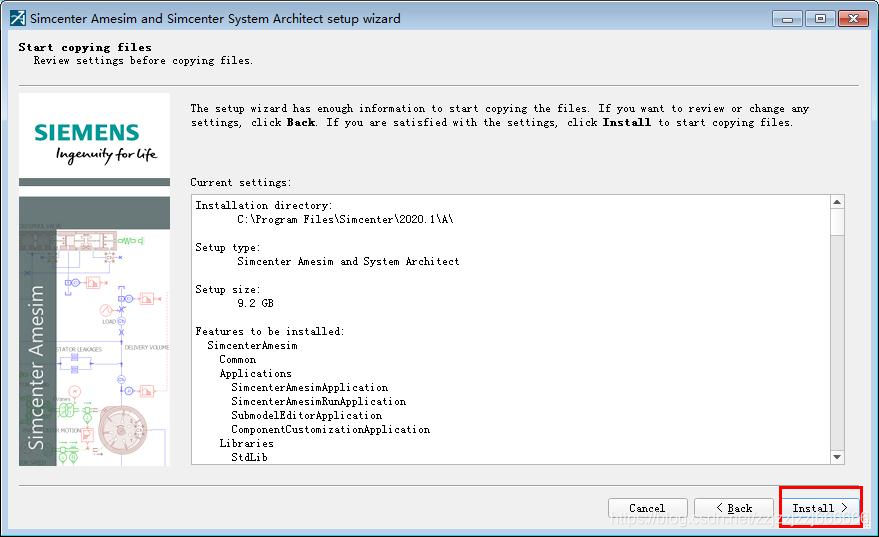
Task: Click the Simcenter Amesim diagram image
Action: pyautogui.click(x=94, y=331)
